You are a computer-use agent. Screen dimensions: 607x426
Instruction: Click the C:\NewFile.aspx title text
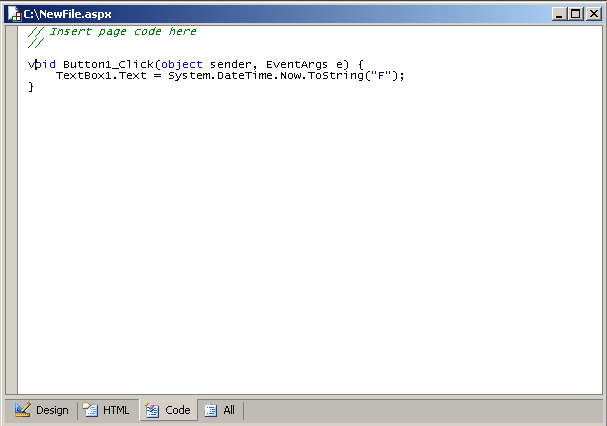pos(67,14)
